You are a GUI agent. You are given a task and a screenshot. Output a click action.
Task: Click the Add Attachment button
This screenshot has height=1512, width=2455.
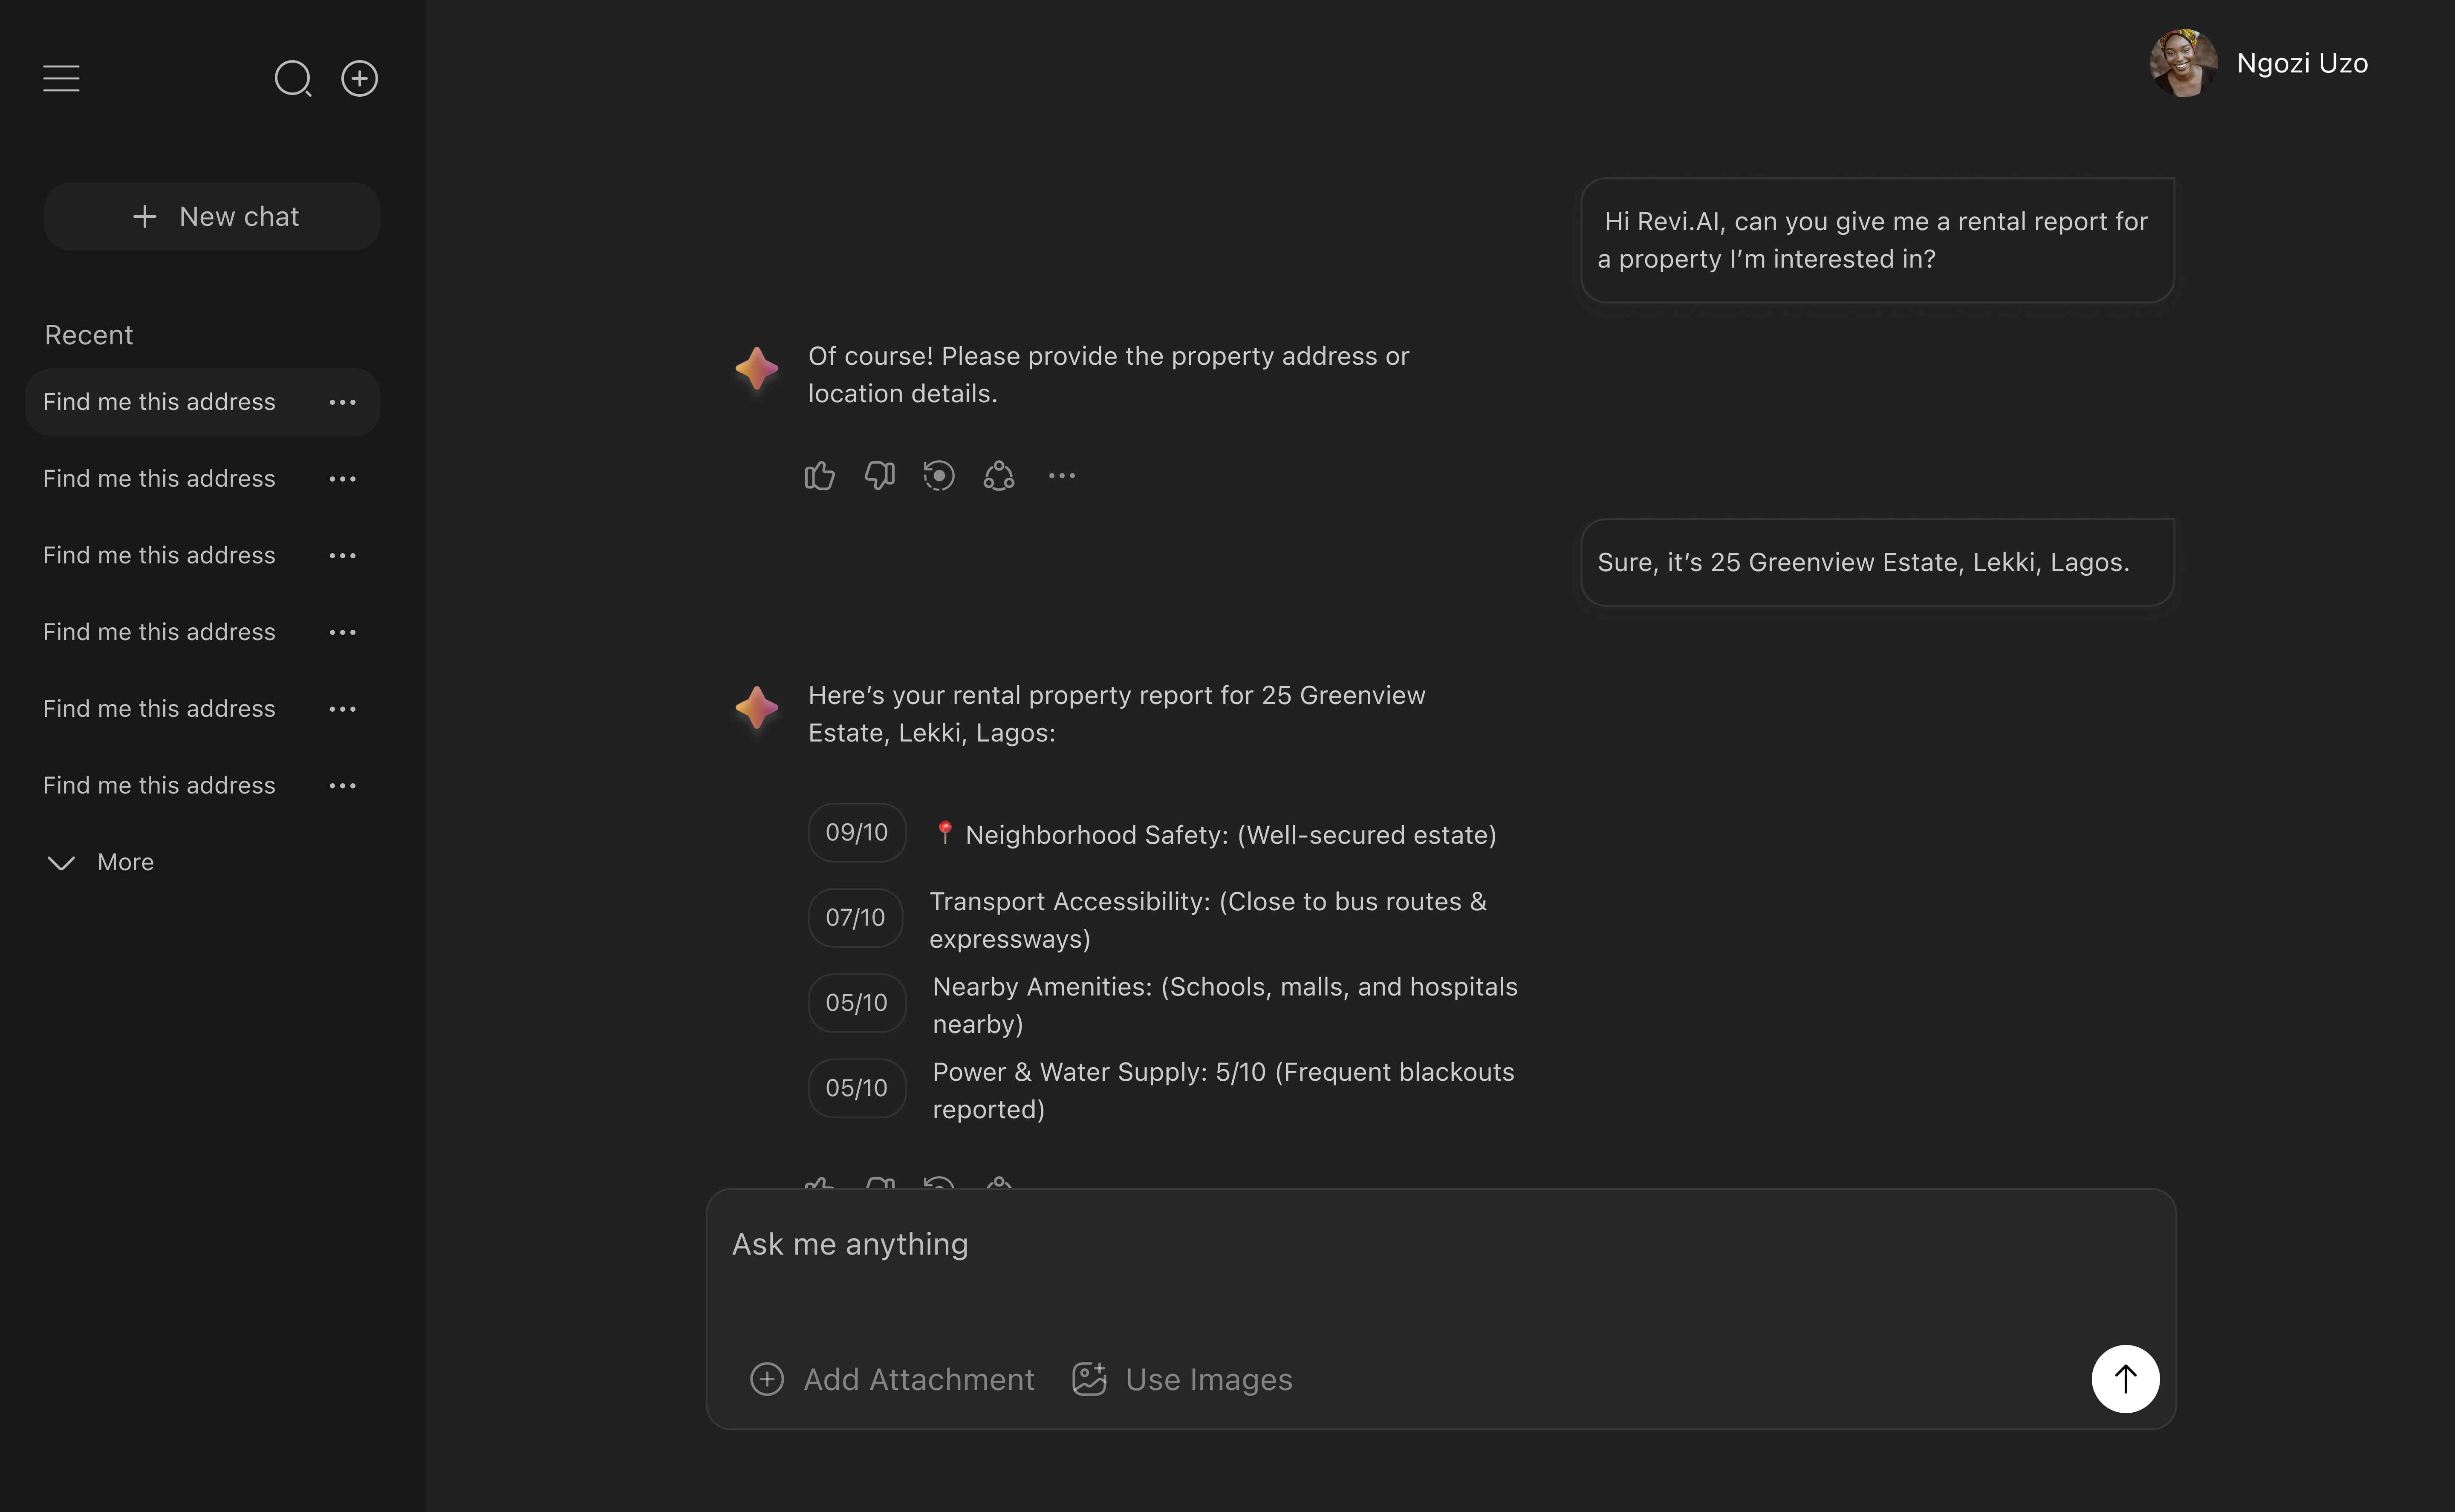click(x=893, y=1380)
